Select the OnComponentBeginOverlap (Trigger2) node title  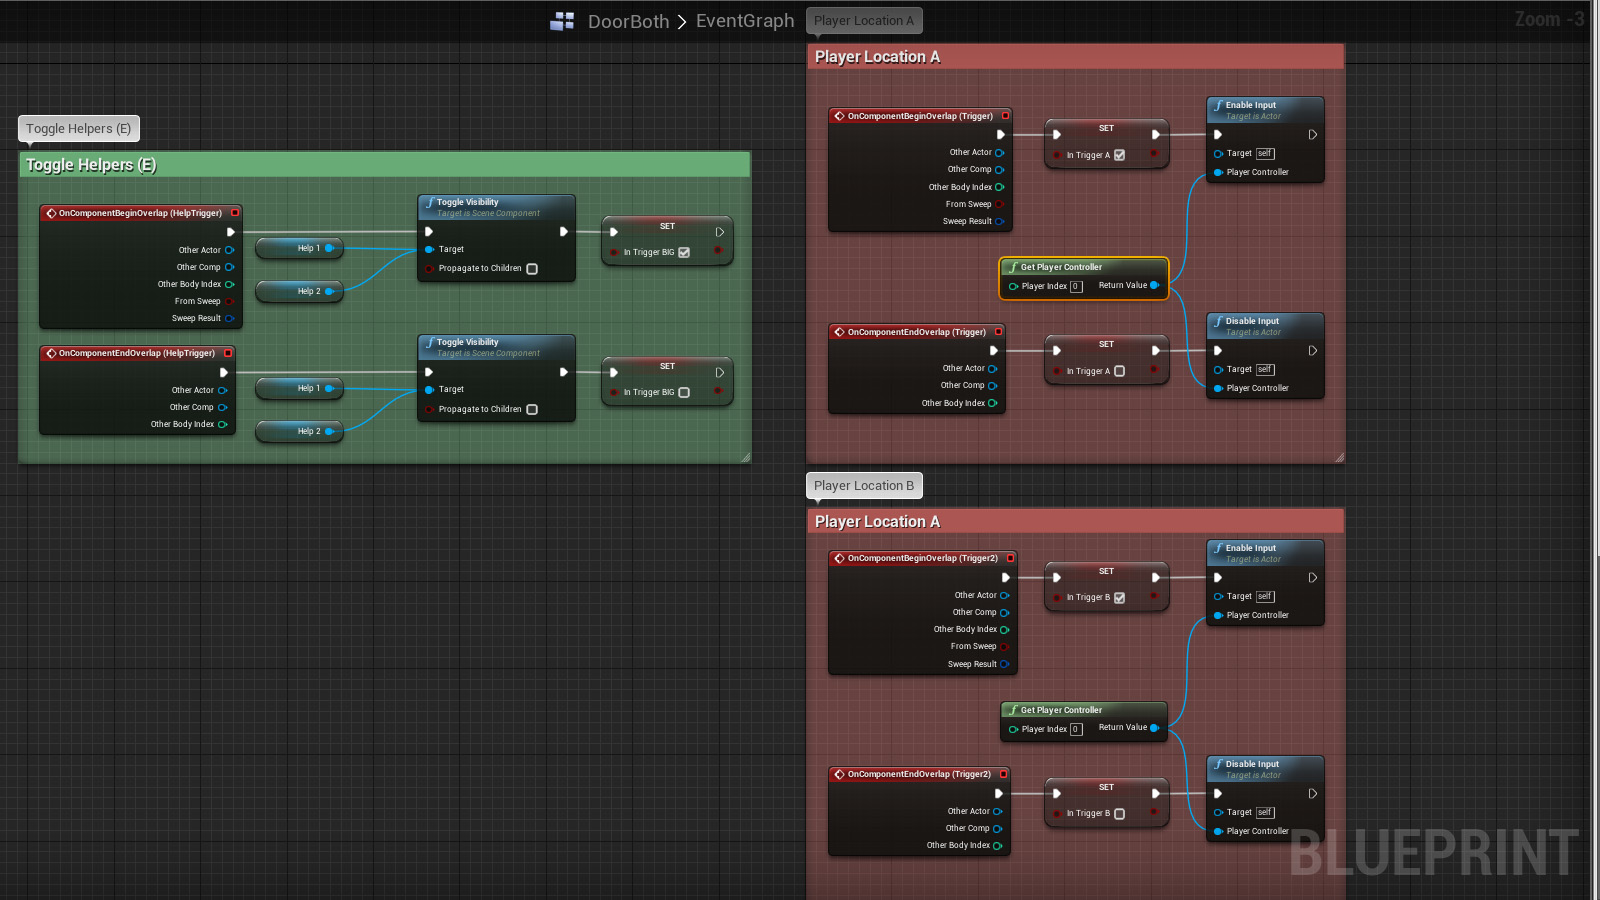coord(922,558)
